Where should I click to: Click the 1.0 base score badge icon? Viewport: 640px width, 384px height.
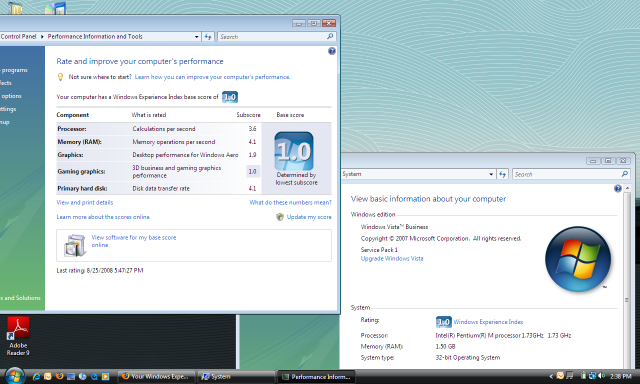[x=294, y=151]
